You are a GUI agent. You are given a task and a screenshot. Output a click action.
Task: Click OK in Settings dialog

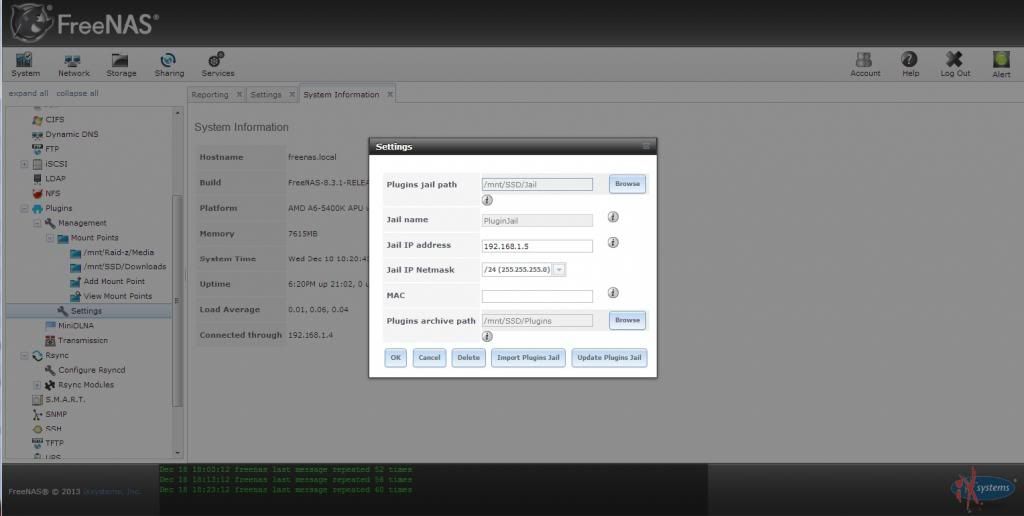click(x=395, y=357)
